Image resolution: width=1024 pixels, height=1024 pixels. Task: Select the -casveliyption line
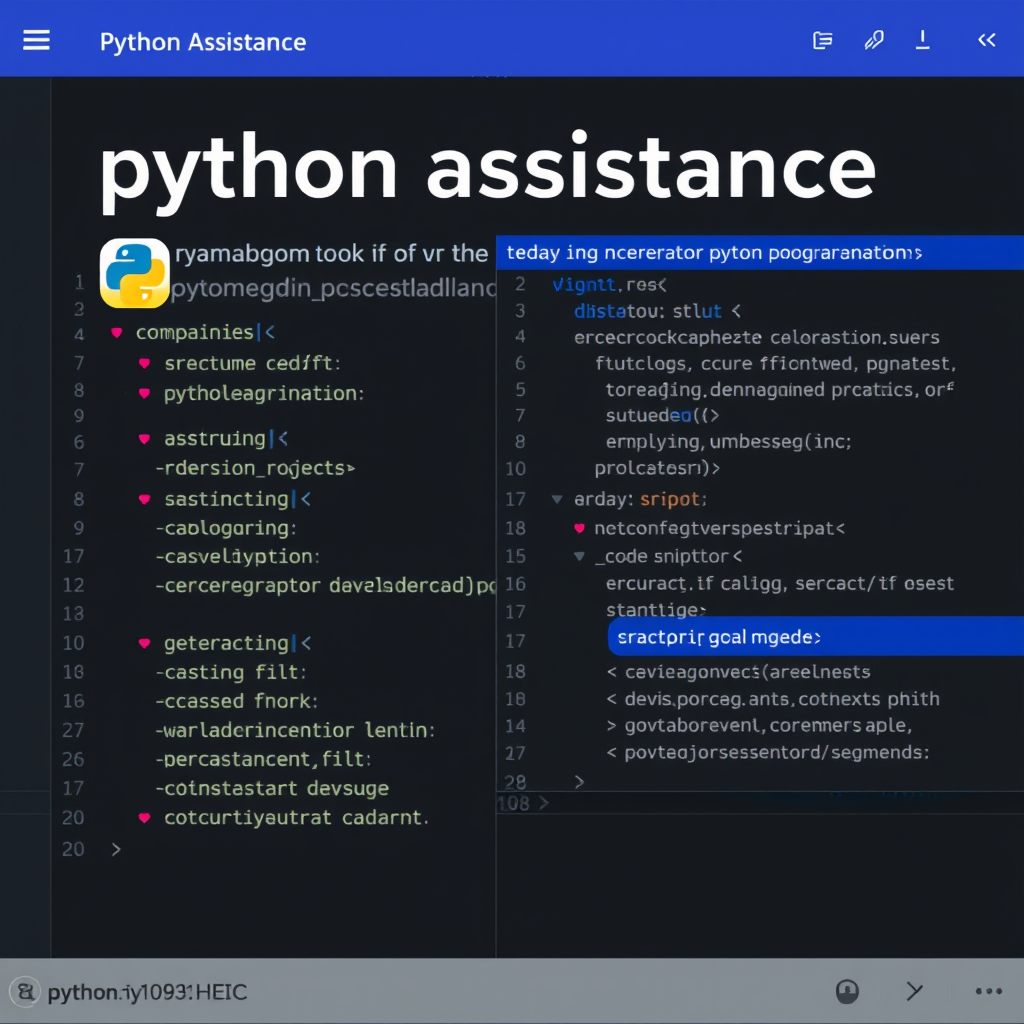pos(238,556)
